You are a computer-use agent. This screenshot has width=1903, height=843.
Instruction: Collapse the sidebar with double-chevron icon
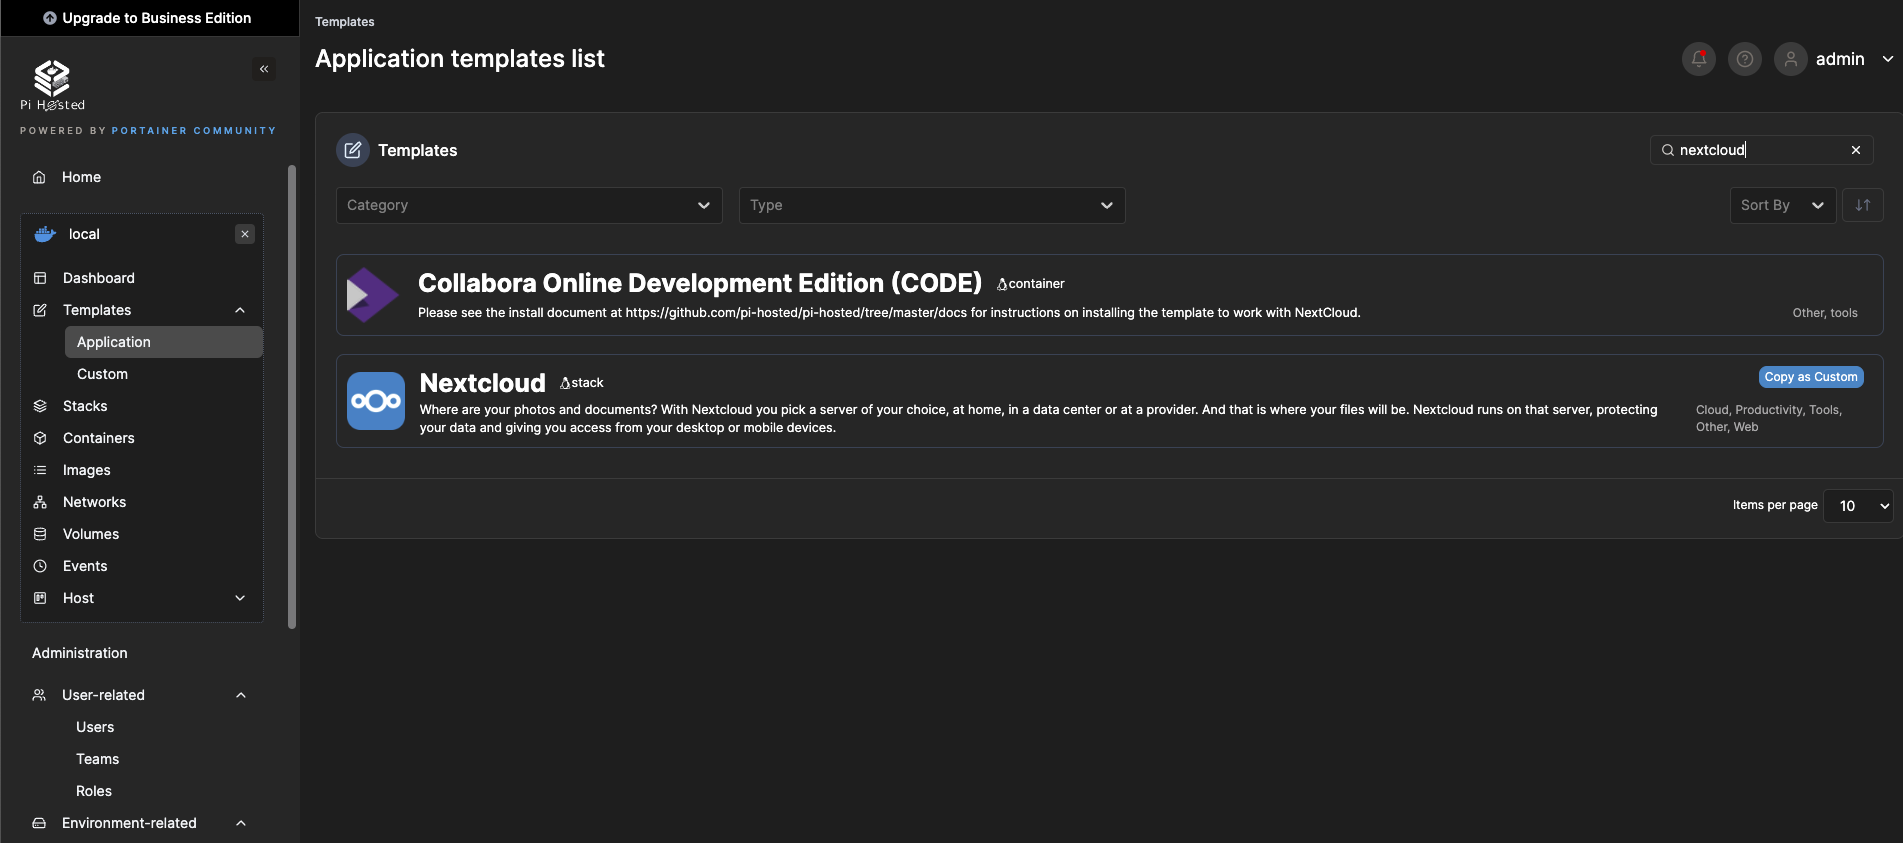click(x=264, y=69)
